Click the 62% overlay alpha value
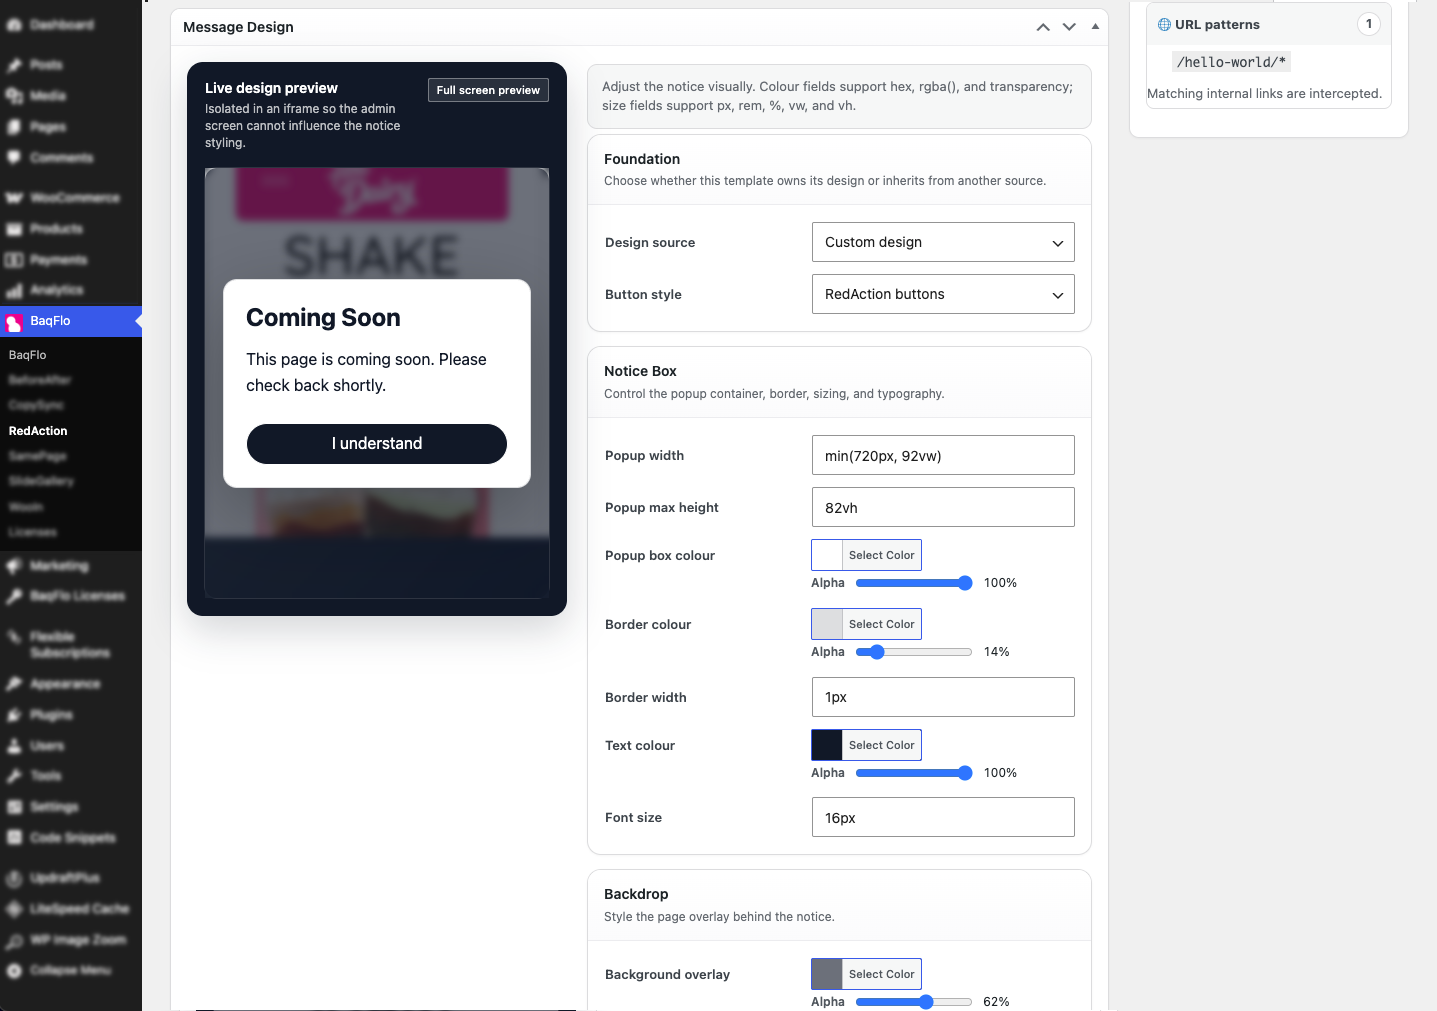 click(996, 1002)
